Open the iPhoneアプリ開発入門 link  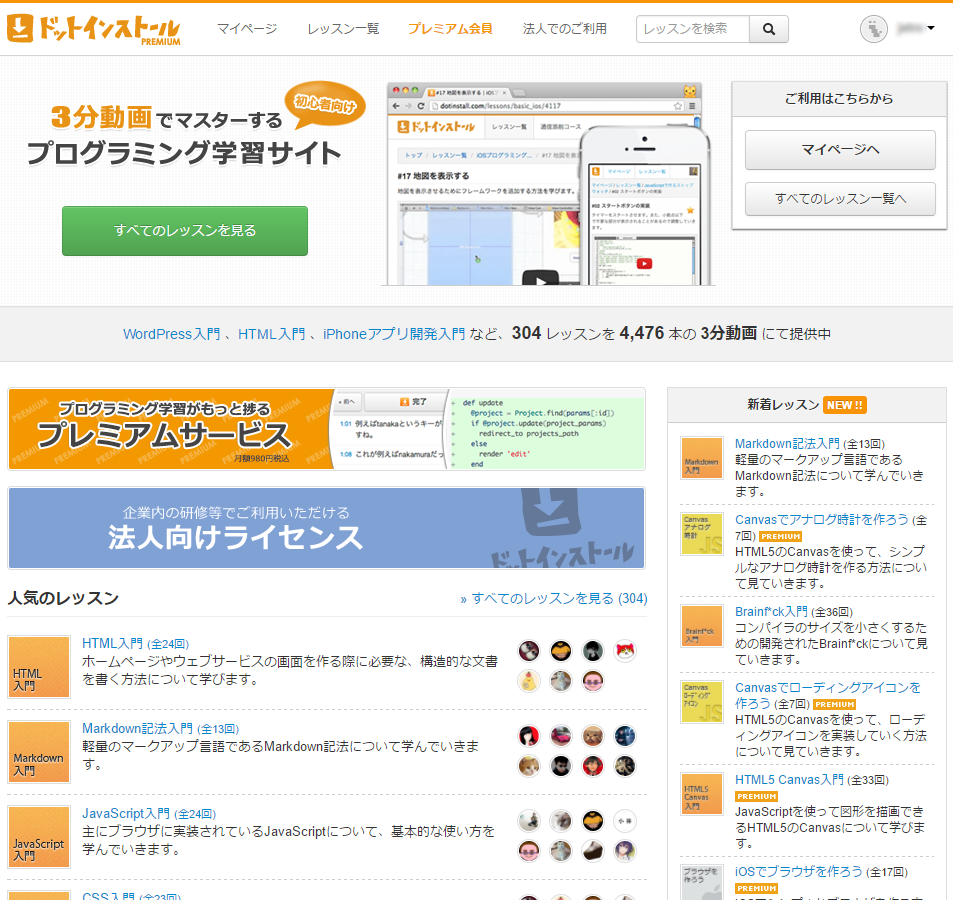394,334
